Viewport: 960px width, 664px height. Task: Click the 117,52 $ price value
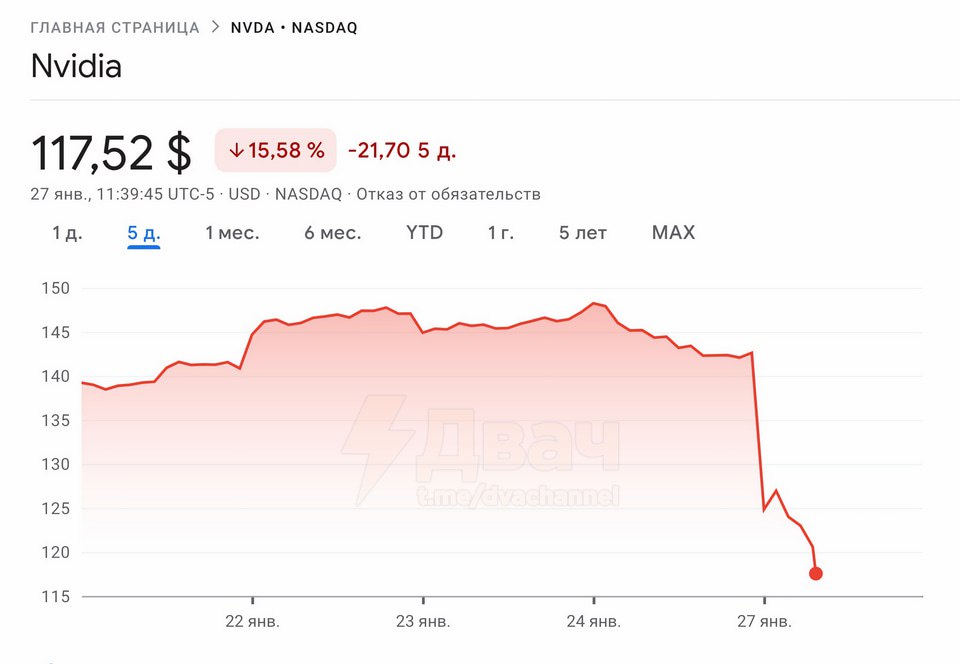coord(112,153)
